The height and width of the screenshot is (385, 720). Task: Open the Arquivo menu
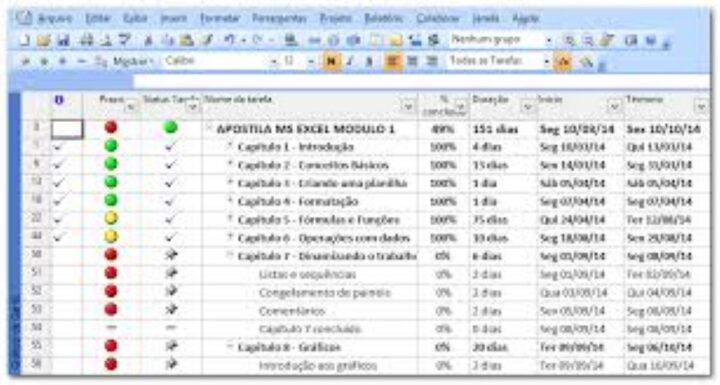[x=55, y=18]
